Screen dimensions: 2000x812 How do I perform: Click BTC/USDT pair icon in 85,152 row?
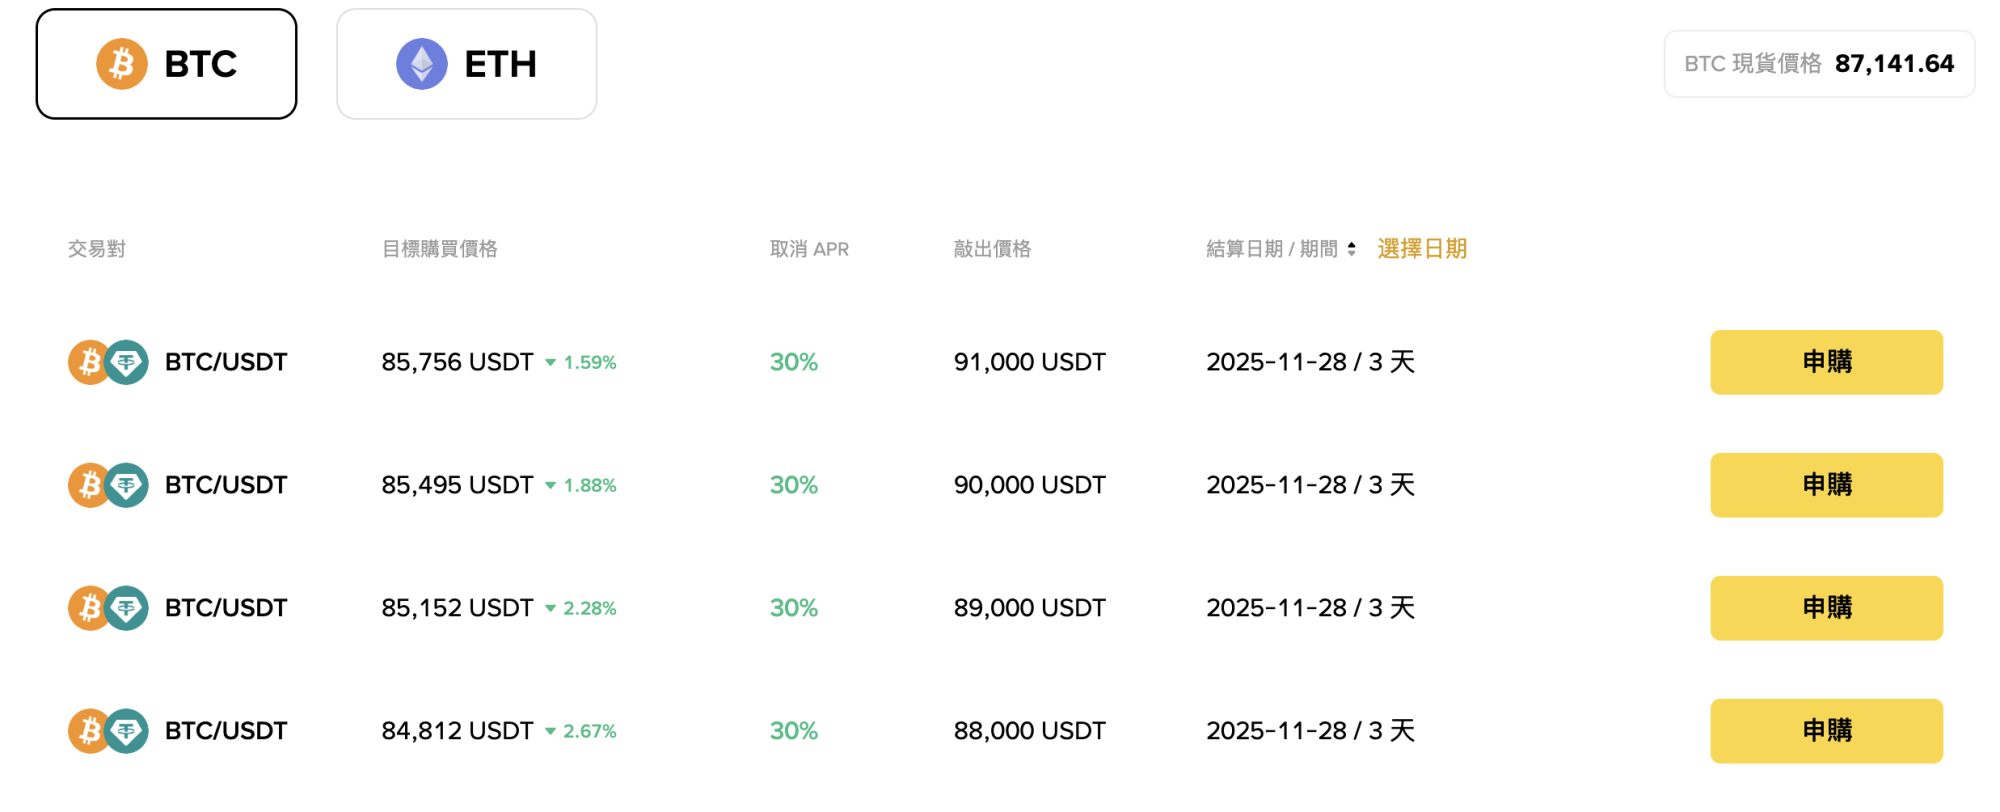(x=108, y=608)
